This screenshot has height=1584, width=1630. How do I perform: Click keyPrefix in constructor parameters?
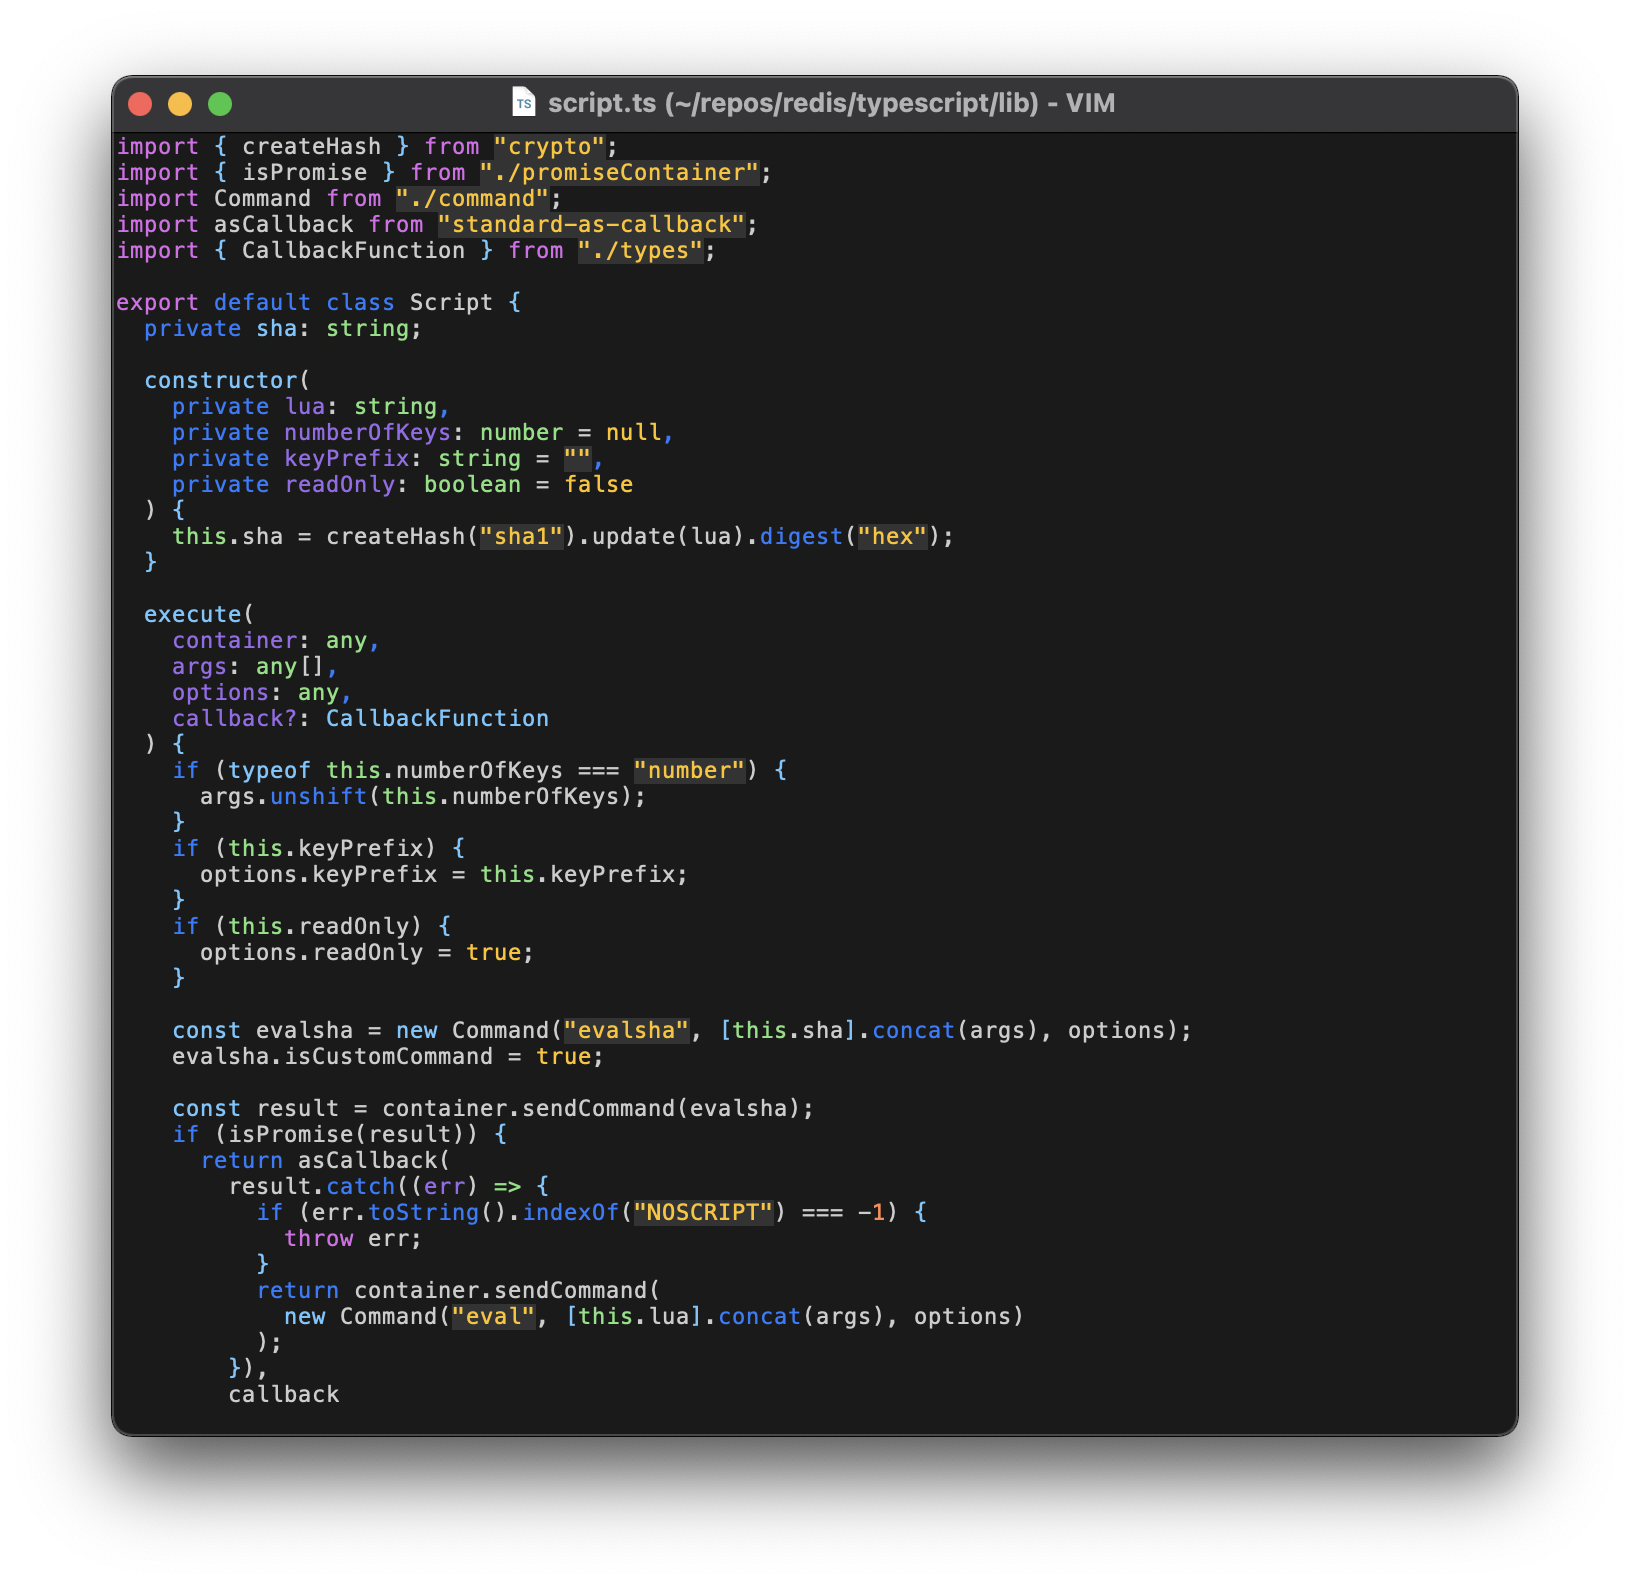346,459
